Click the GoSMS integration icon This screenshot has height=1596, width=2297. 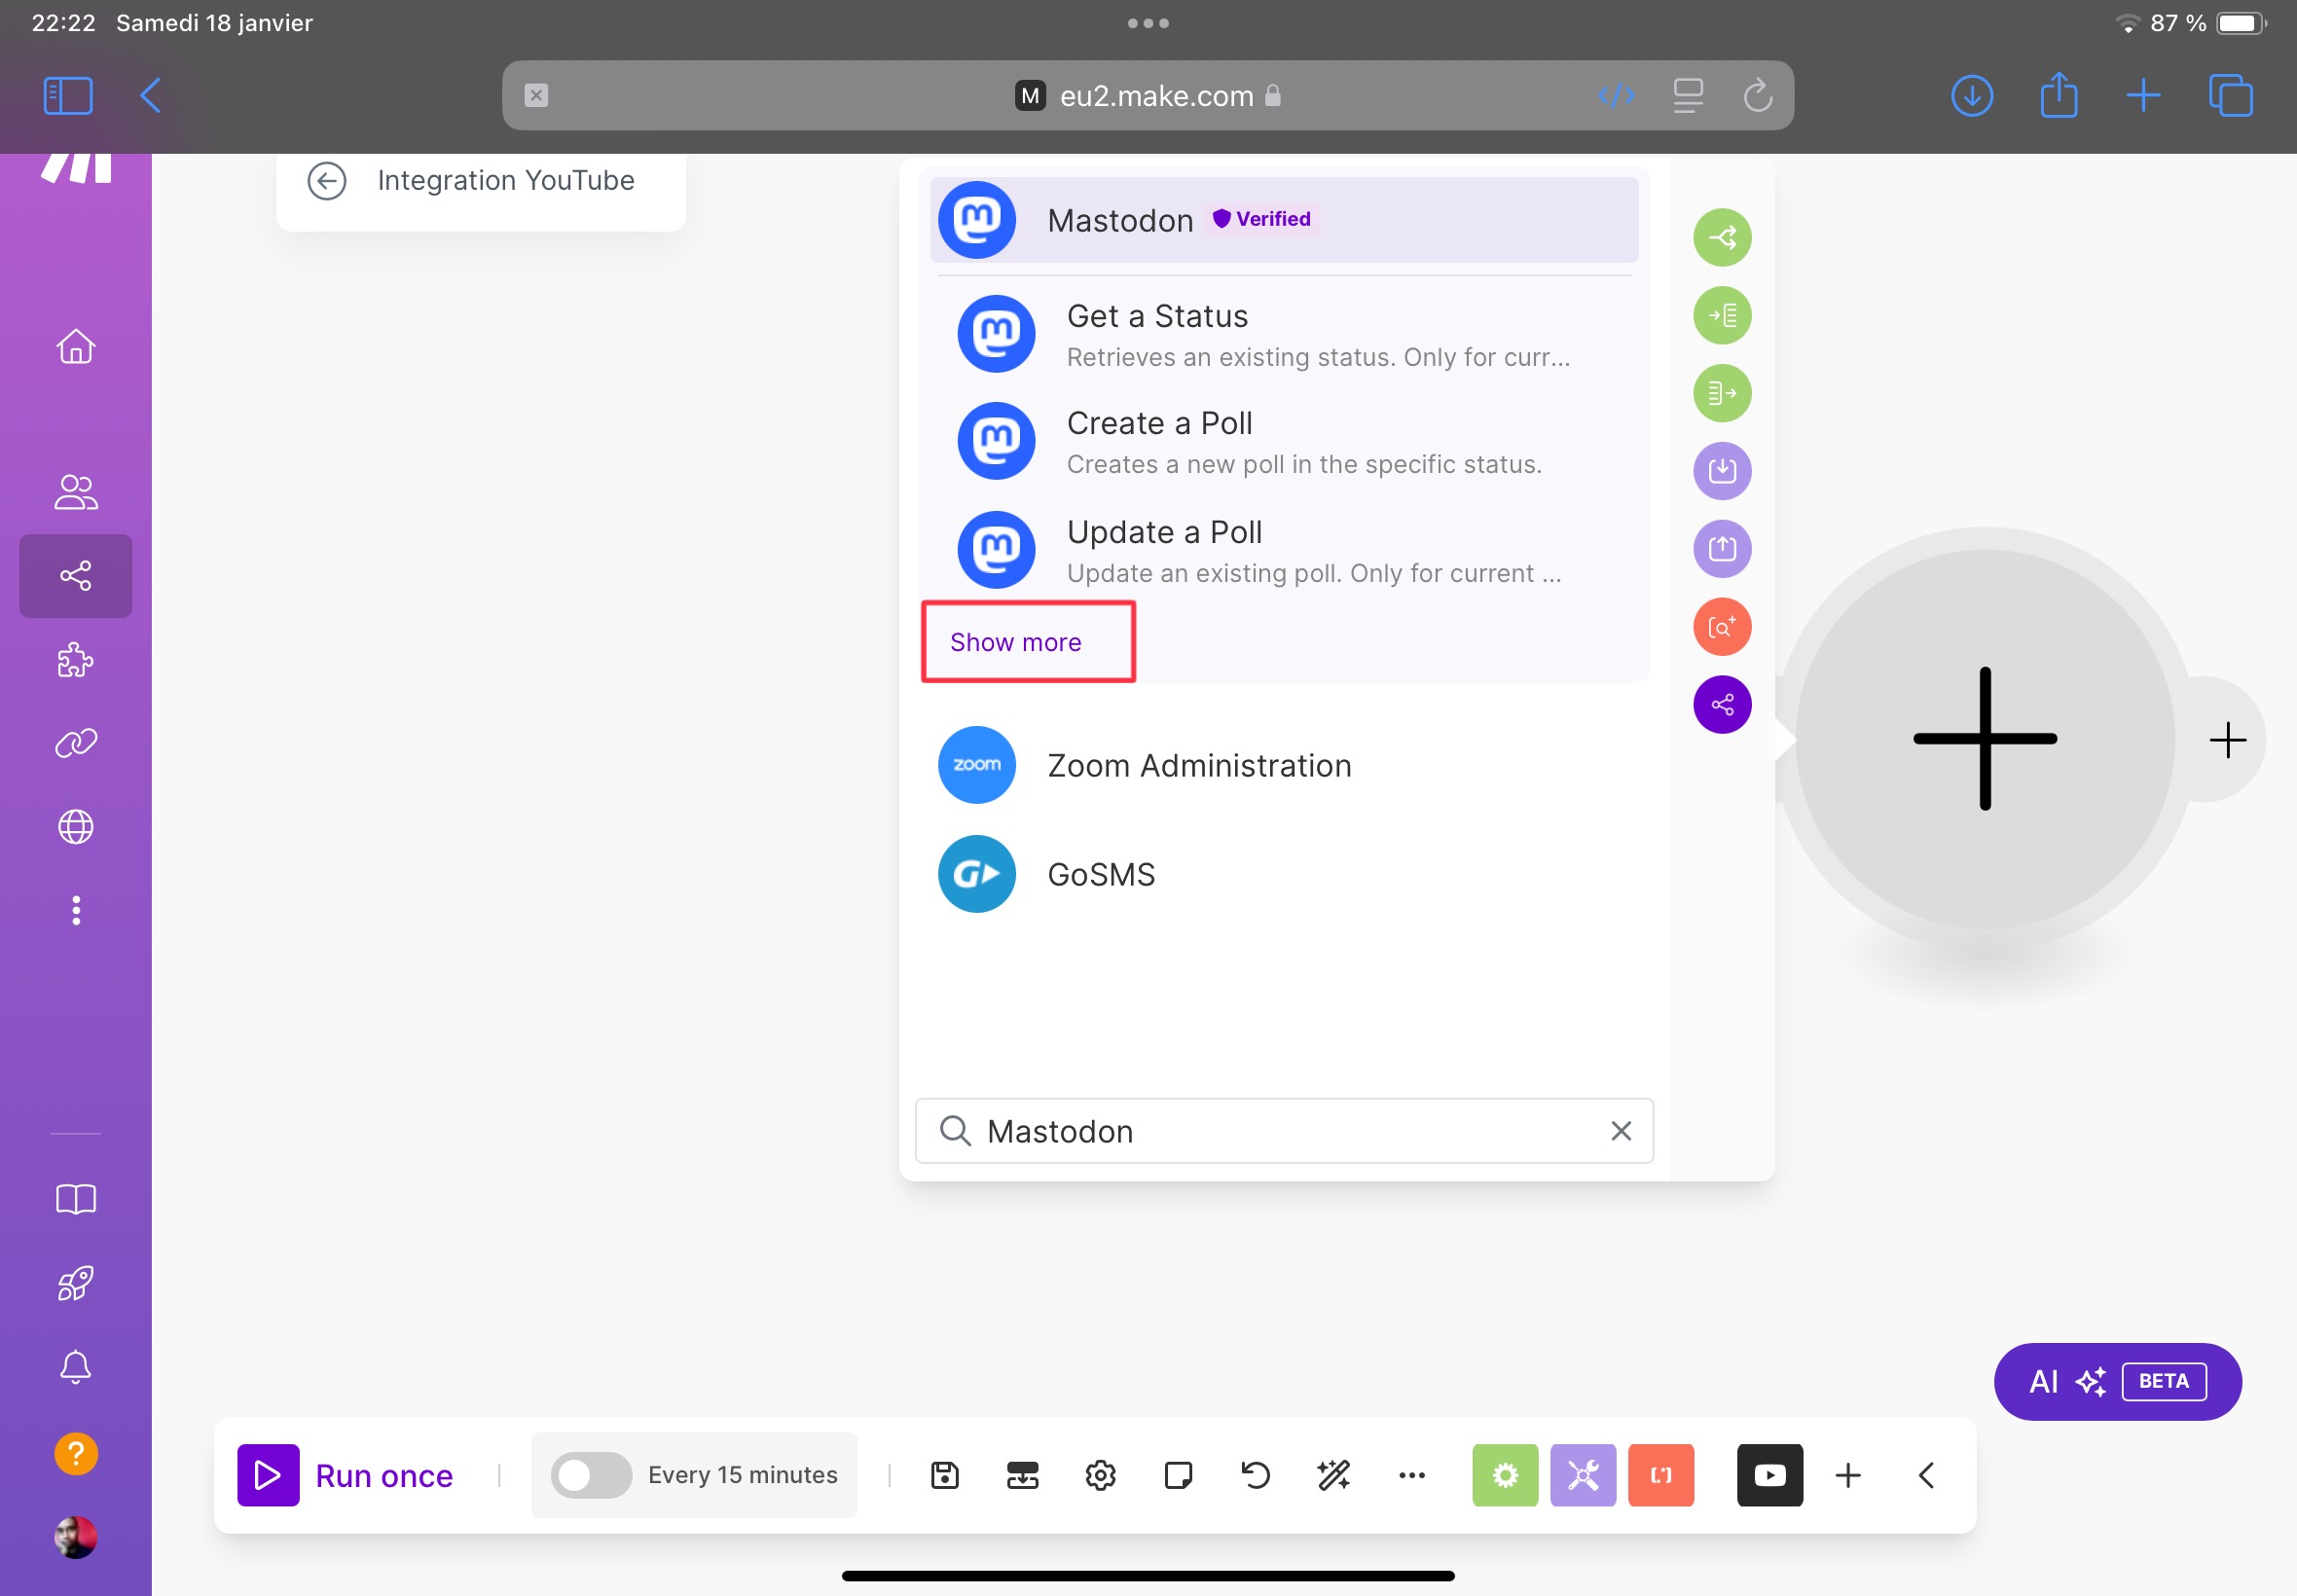pos(974,874)
